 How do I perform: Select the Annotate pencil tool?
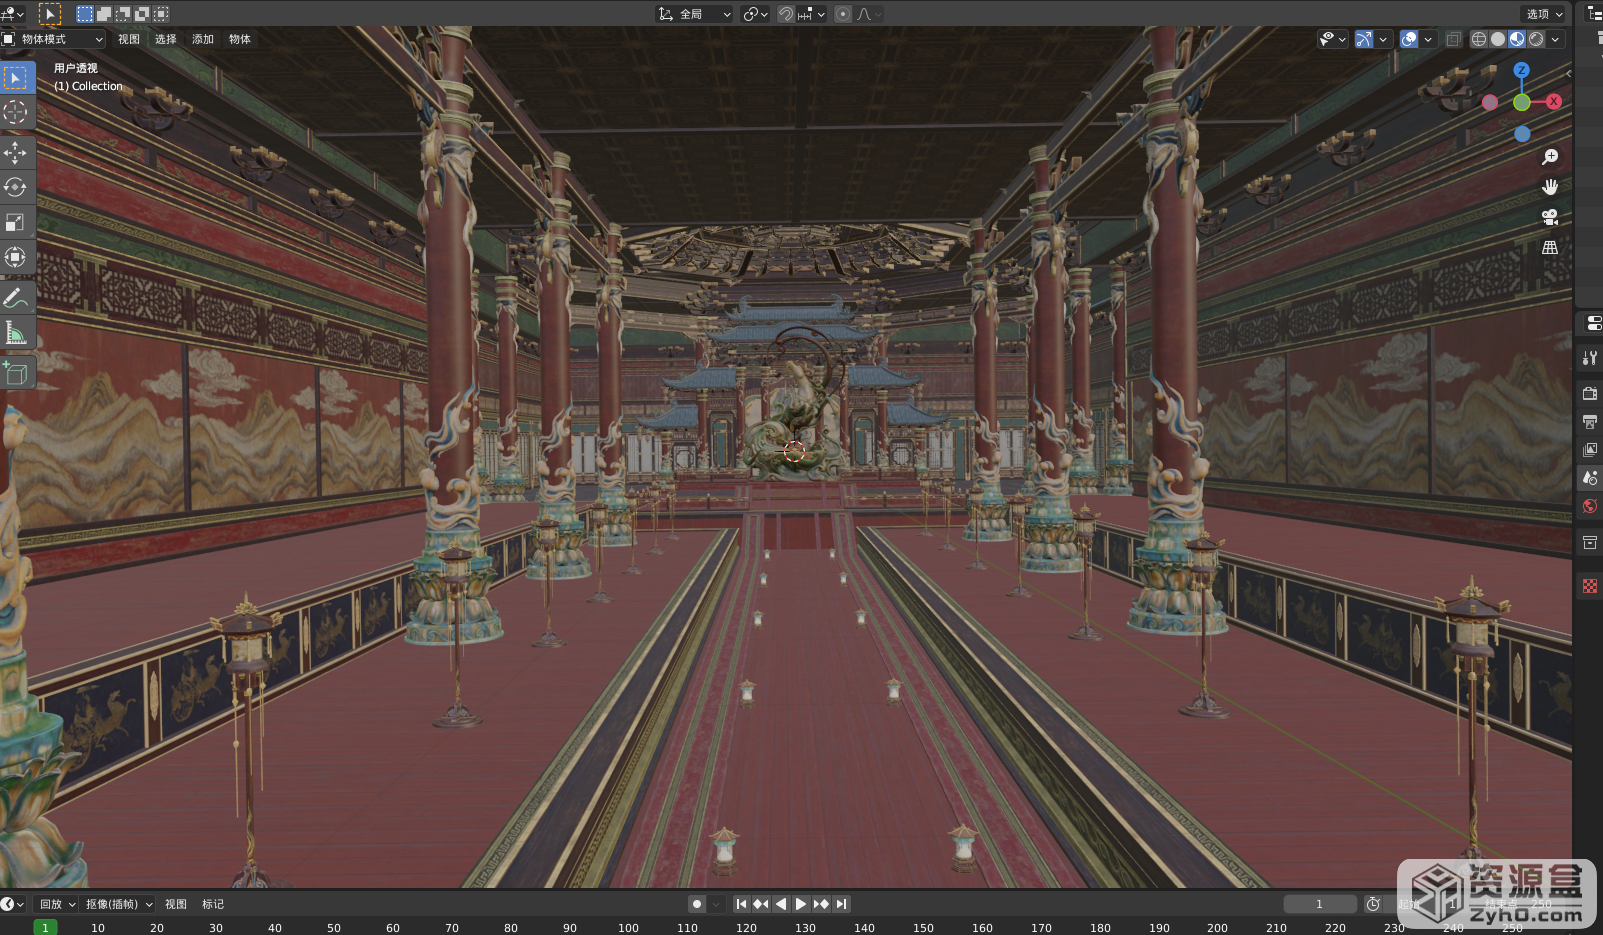click(15, 297)
